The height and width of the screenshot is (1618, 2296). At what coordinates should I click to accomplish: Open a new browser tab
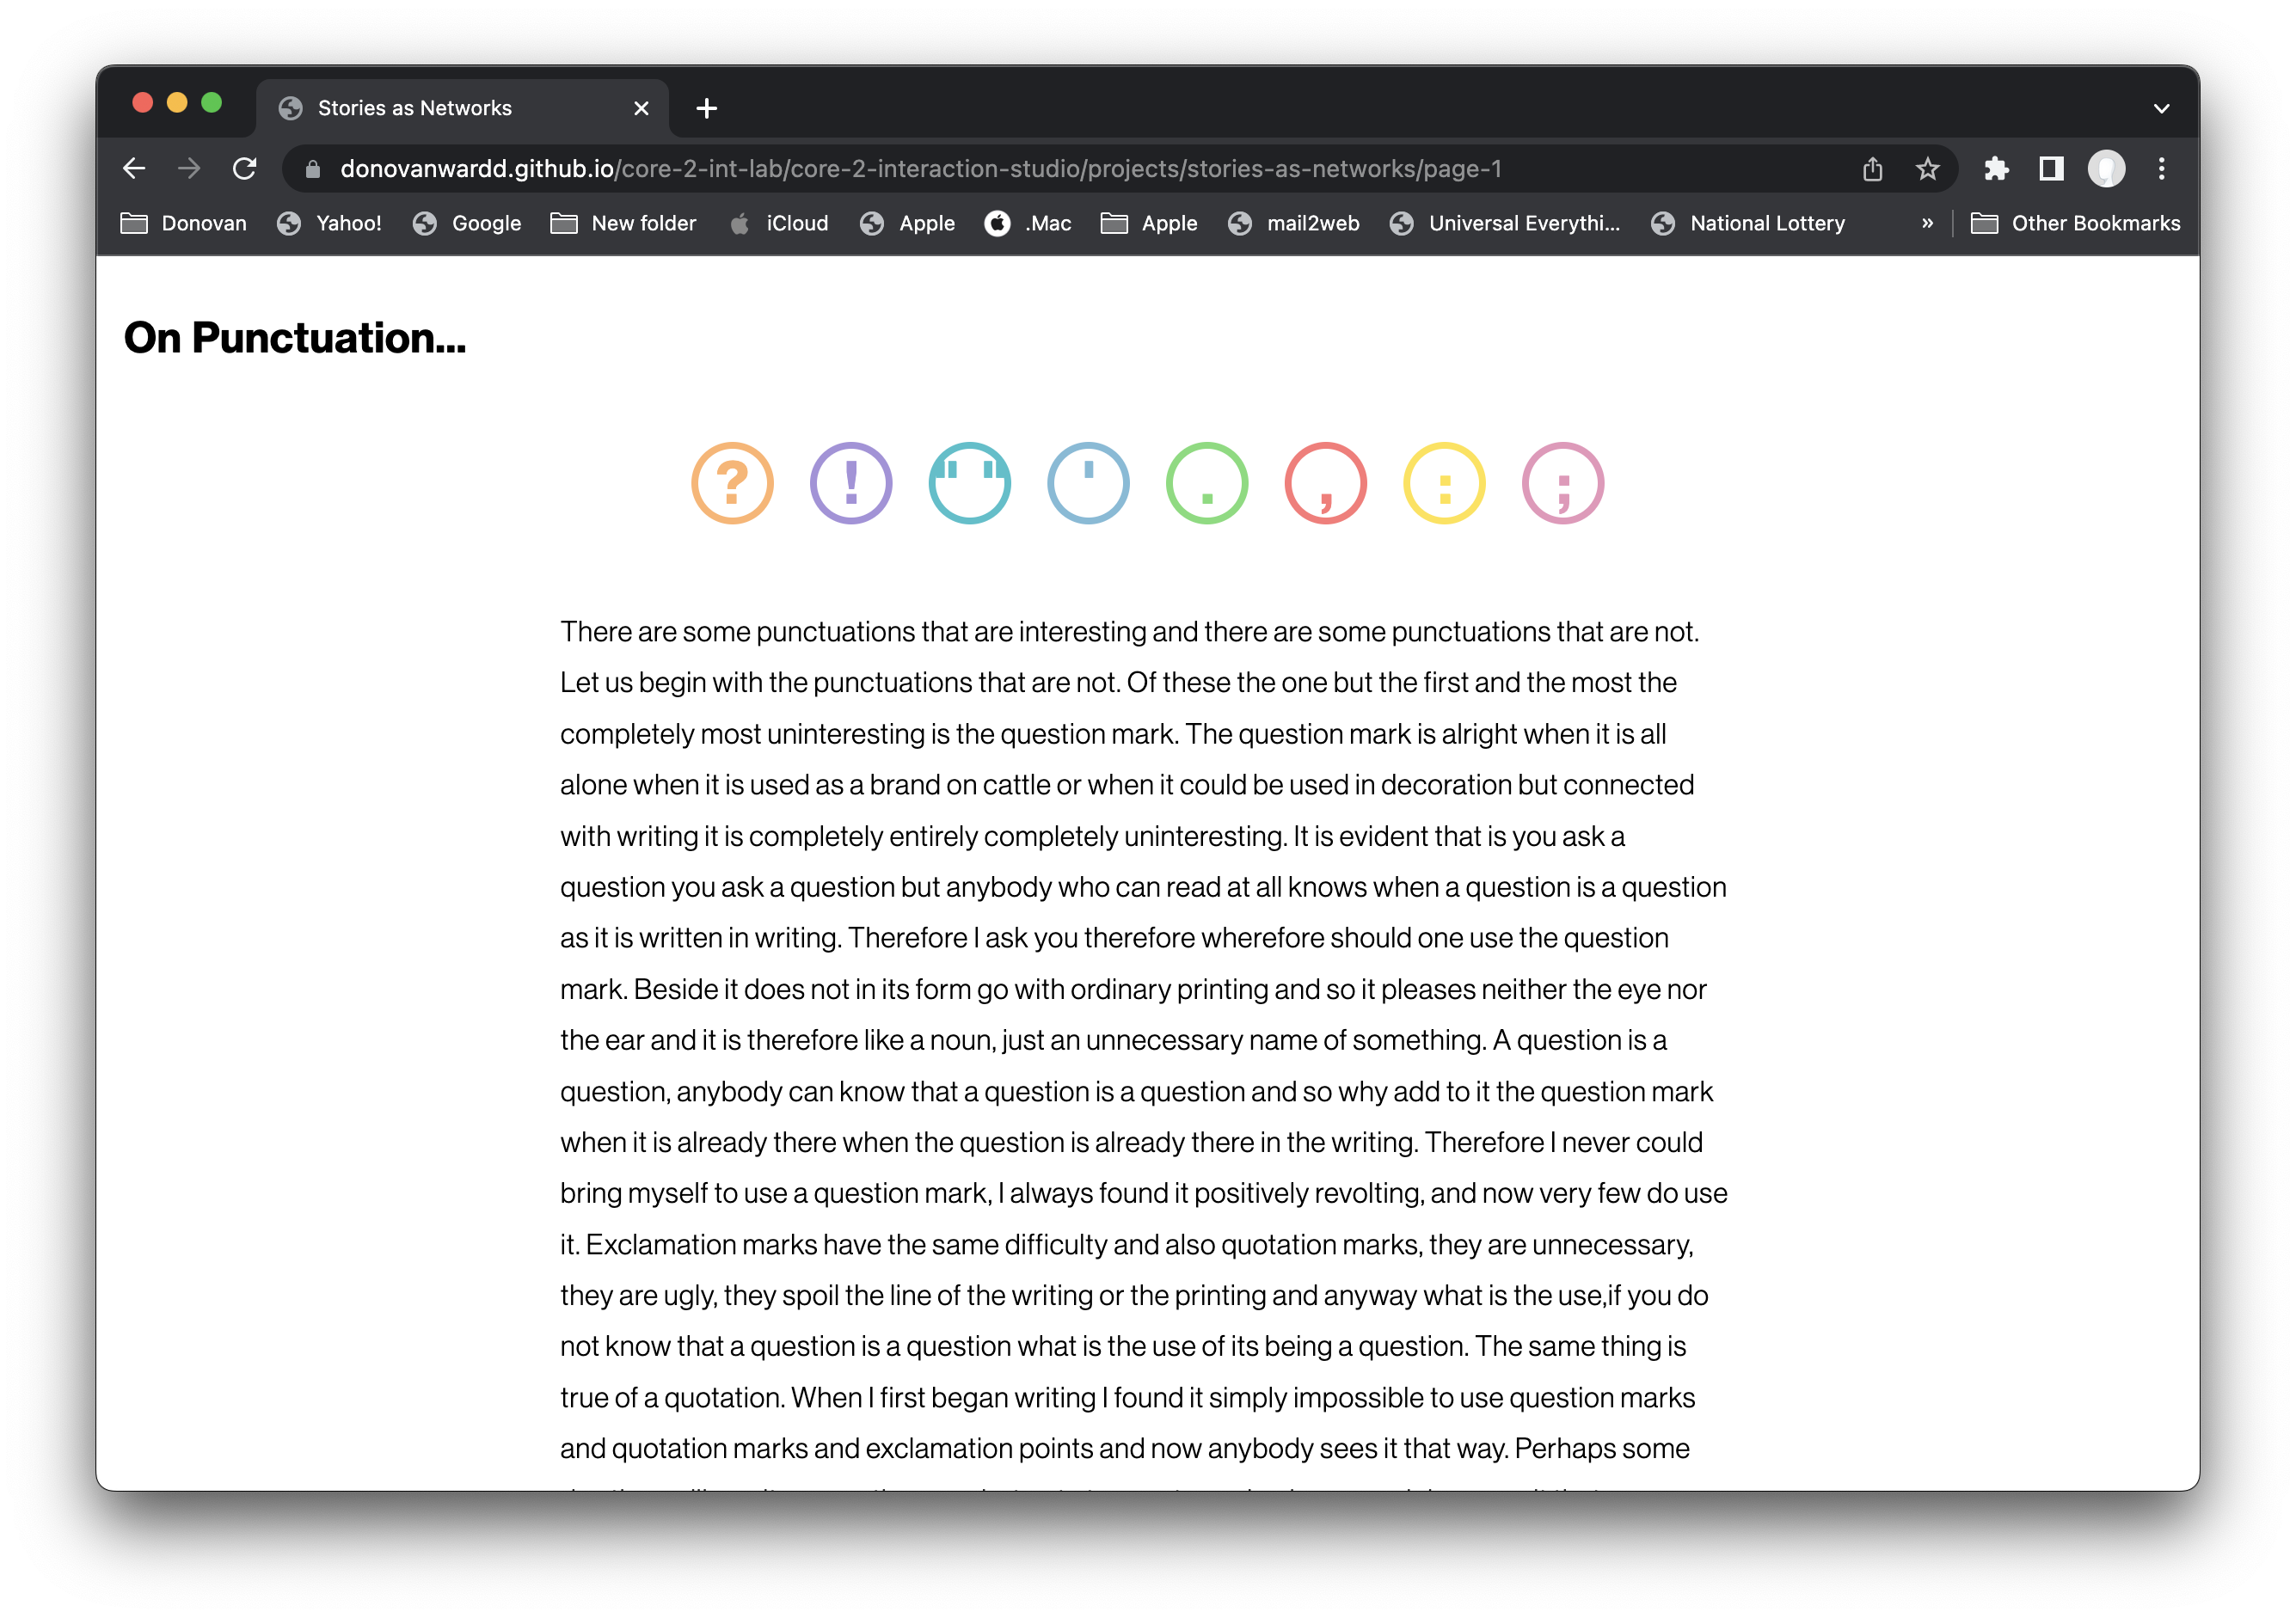pyautogui.click(x=707, y=108)
